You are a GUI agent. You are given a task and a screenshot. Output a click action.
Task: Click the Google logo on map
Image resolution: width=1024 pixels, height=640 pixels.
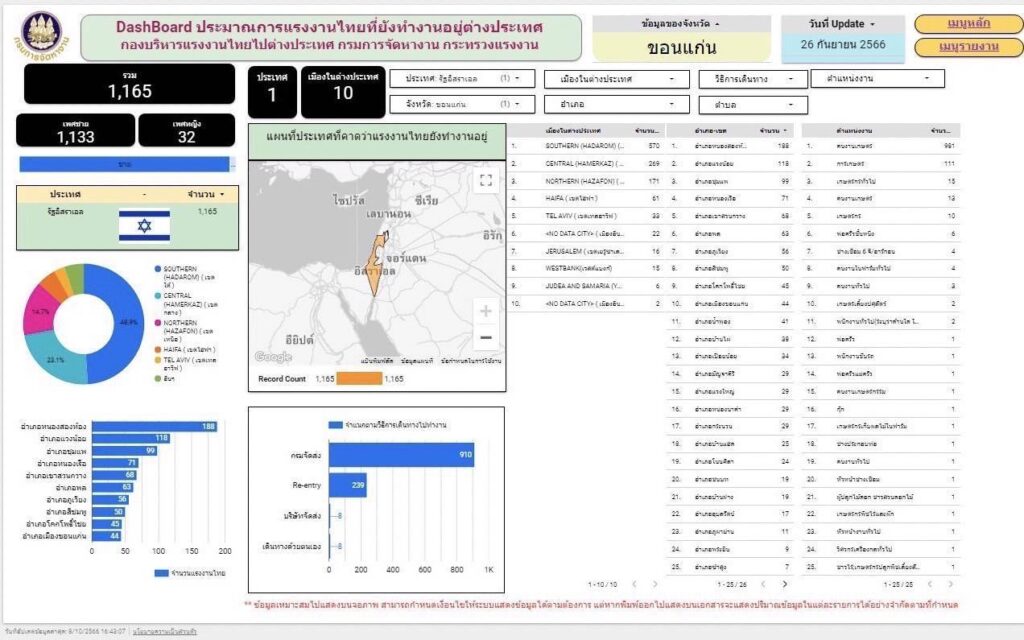[x=272, y=357]
